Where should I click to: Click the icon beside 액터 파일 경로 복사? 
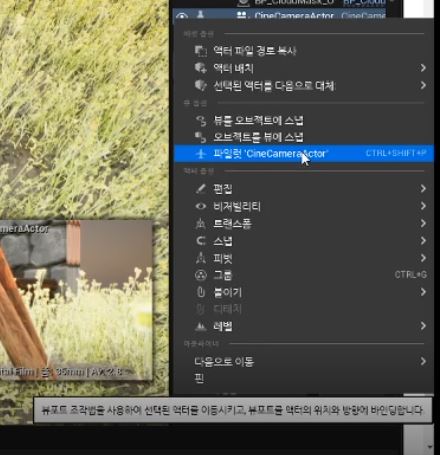pyautogui.click(x=201, y=51)
